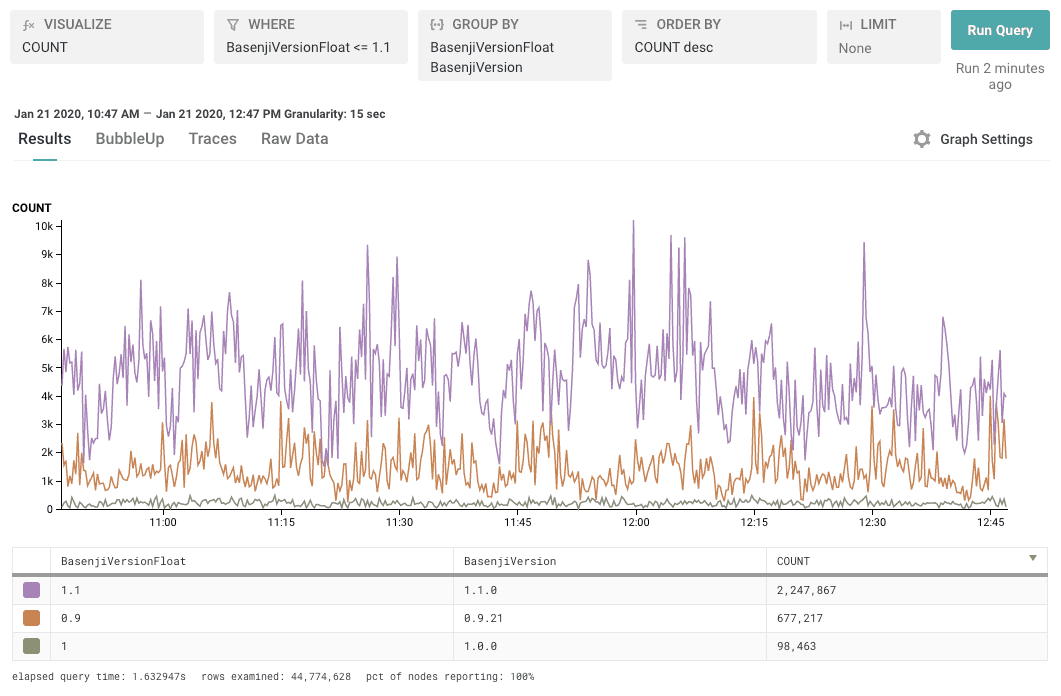The height and width of the screenshot is (696, 1061).
Task: Toggle COUNT column sort arrow
Action: [1033, 558]
